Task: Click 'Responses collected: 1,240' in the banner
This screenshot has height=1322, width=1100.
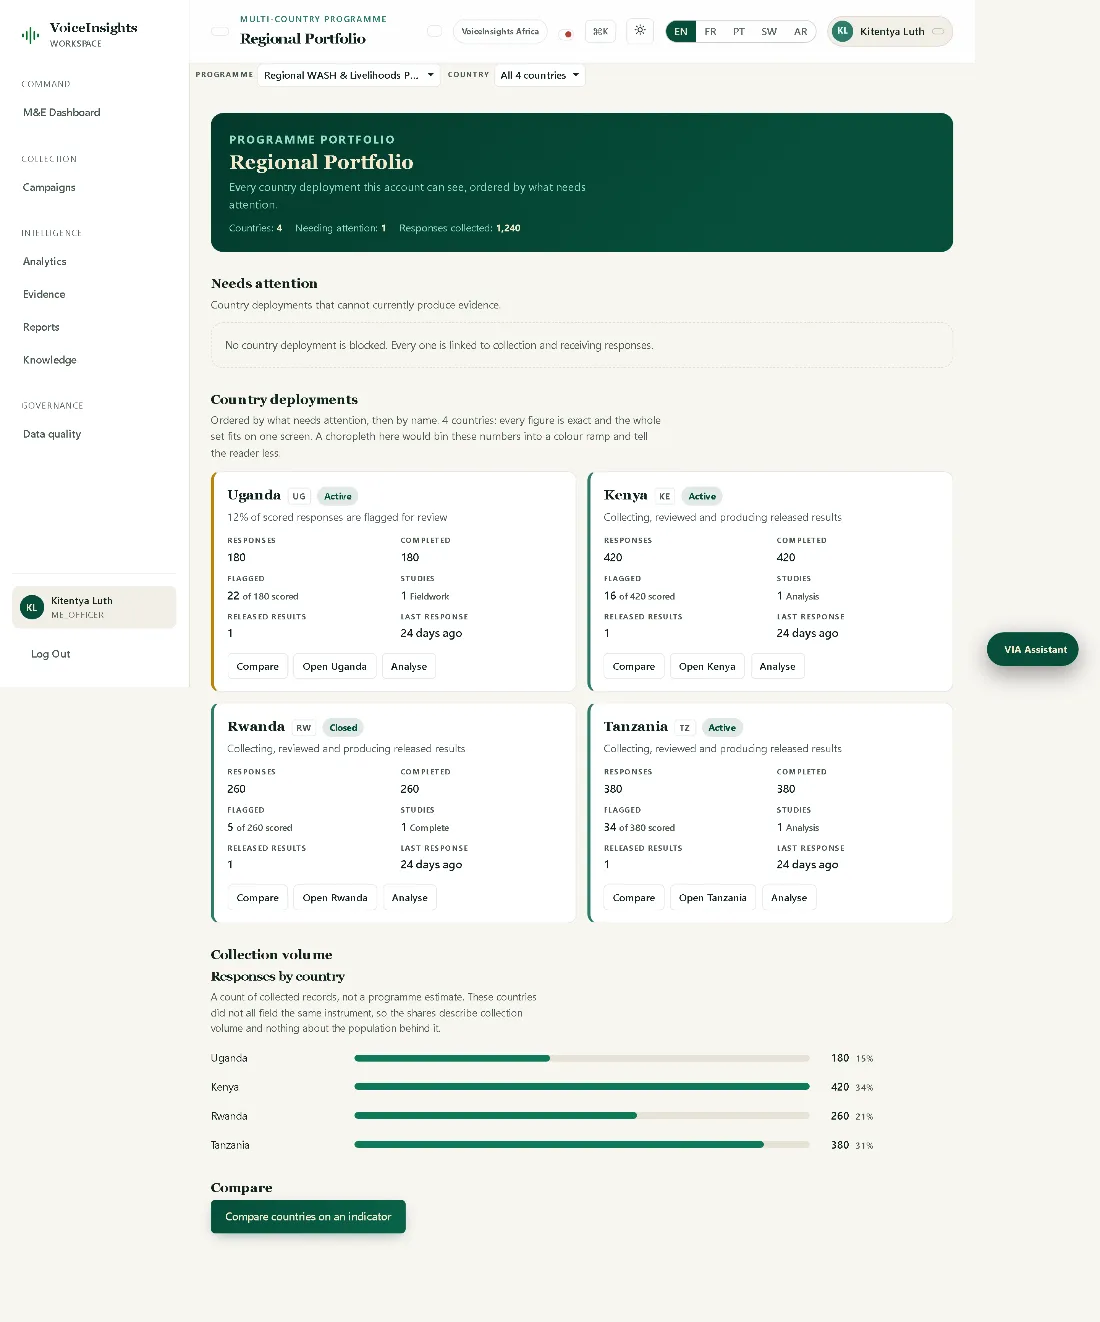Action: coord(460,228)
